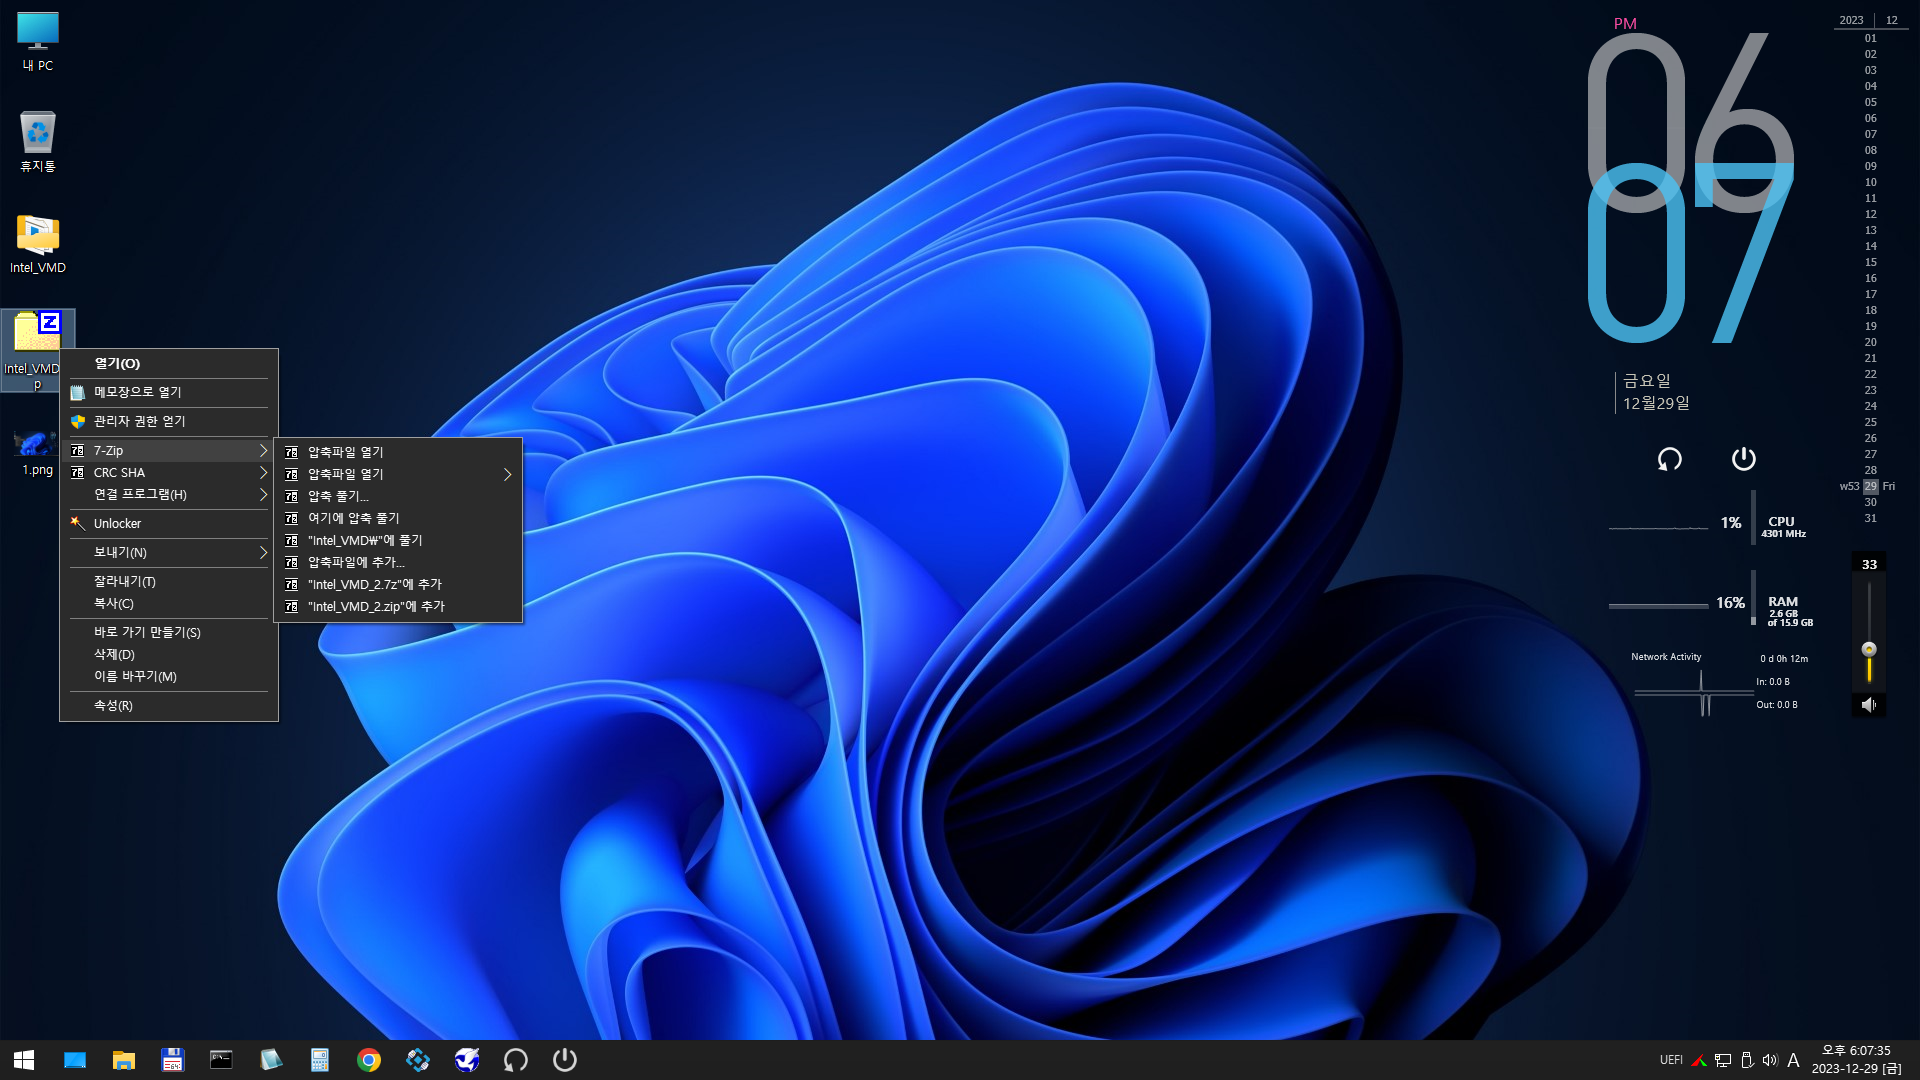Launch Command Prompt from the taskbar
1920x1080 pixels.
tap(221, 1060)
